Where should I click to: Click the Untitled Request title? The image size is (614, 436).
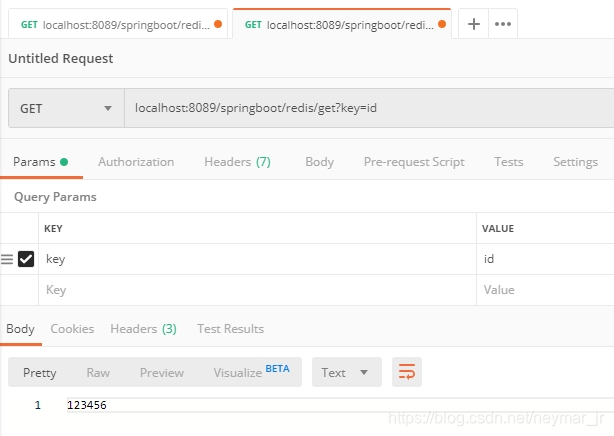[61, 58]
